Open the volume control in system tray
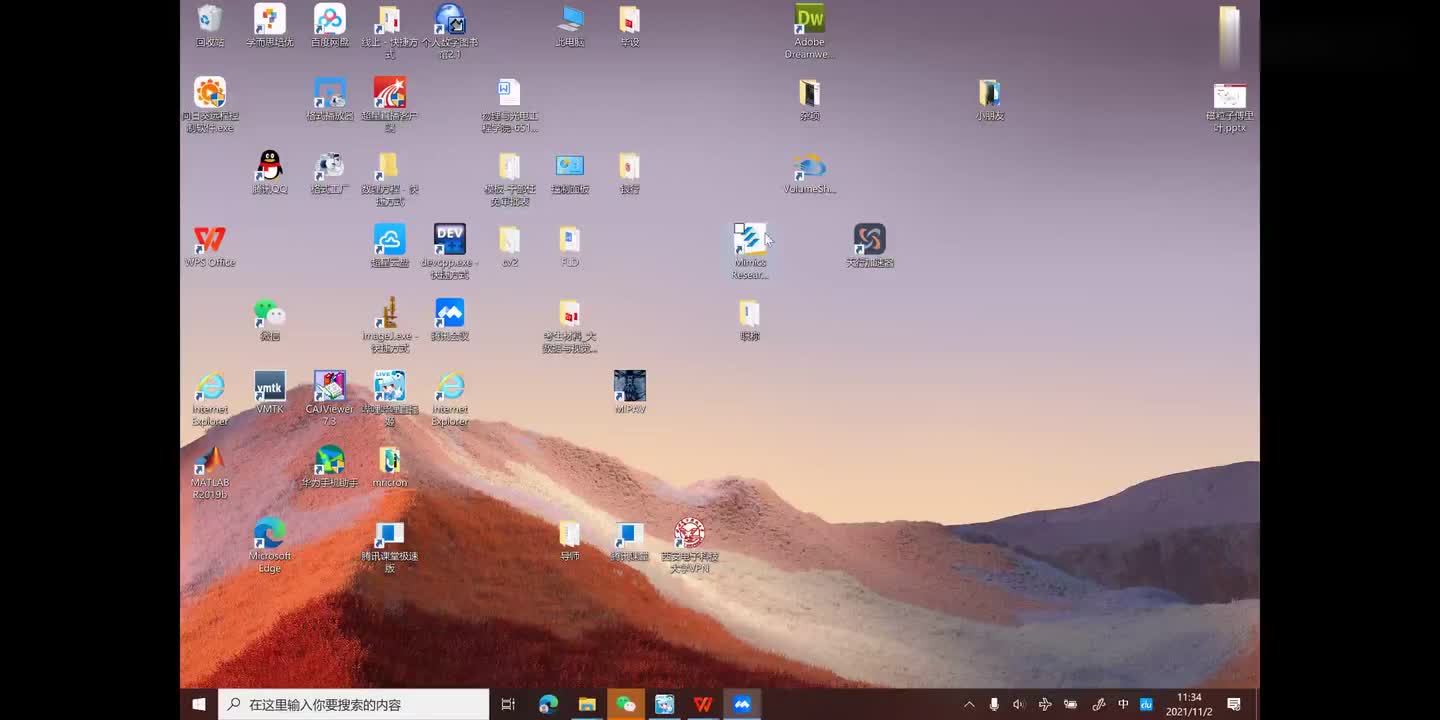The image size is (1440, 720). 1019,704
